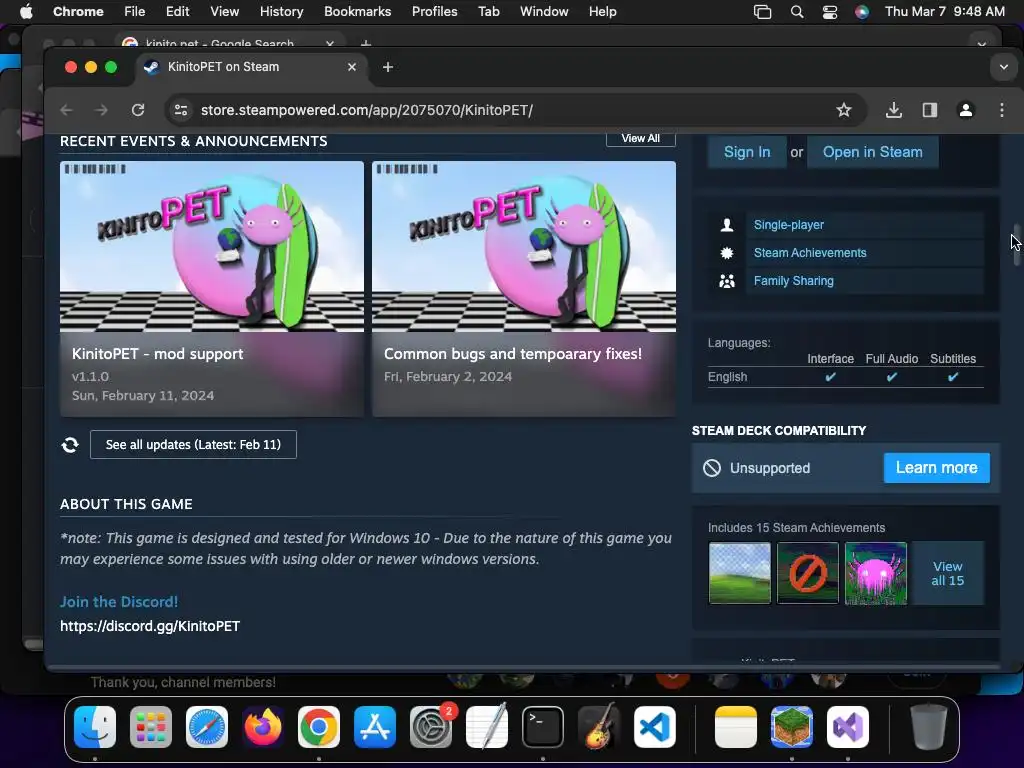View site information icon in address bar

pos(181,110)
